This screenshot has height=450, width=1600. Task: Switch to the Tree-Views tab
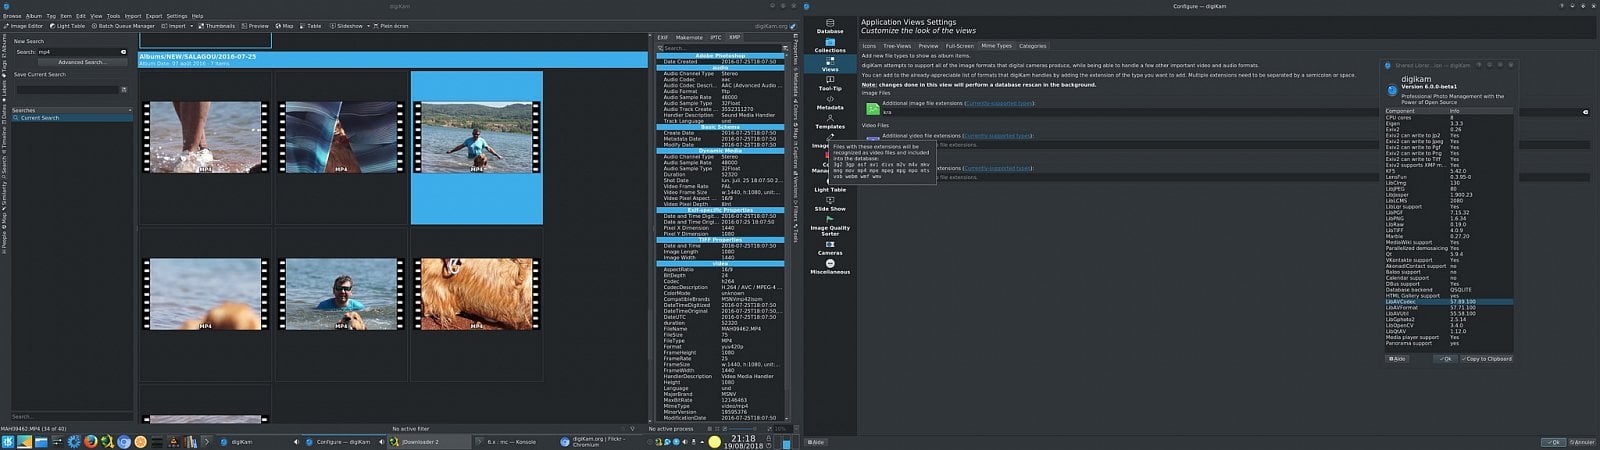(x=898, y=46)
